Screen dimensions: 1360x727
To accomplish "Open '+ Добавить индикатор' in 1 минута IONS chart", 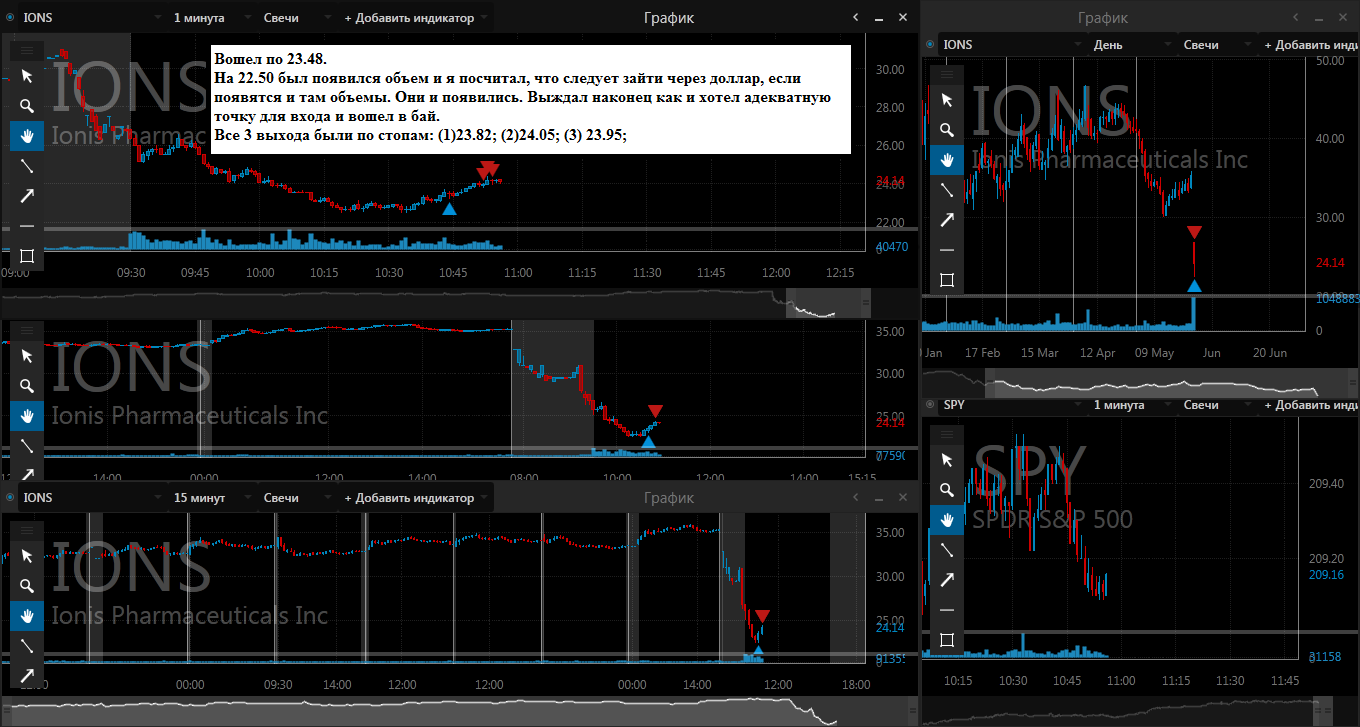I will [x=415, y=17].
